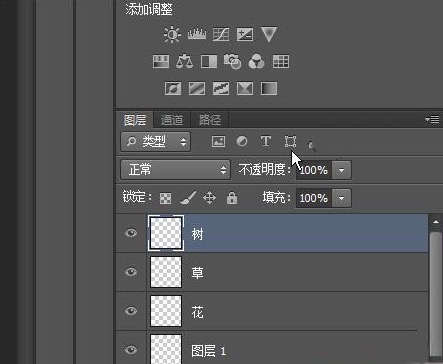Add a Levels adjustment layer
Screen dimensions: 443x364
(x=197, y=34)
